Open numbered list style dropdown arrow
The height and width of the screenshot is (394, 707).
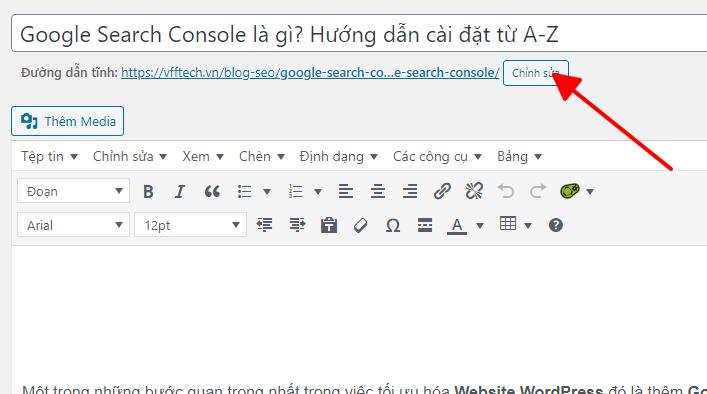[318, 192]
